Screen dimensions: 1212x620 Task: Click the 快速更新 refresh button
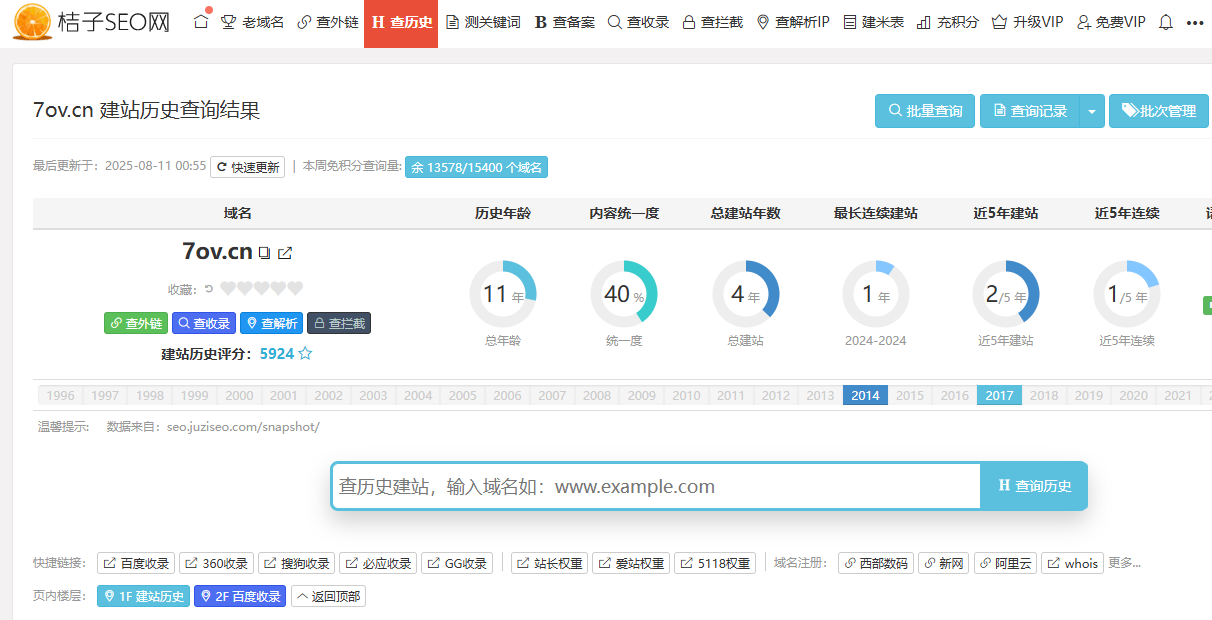coord(247,167)
